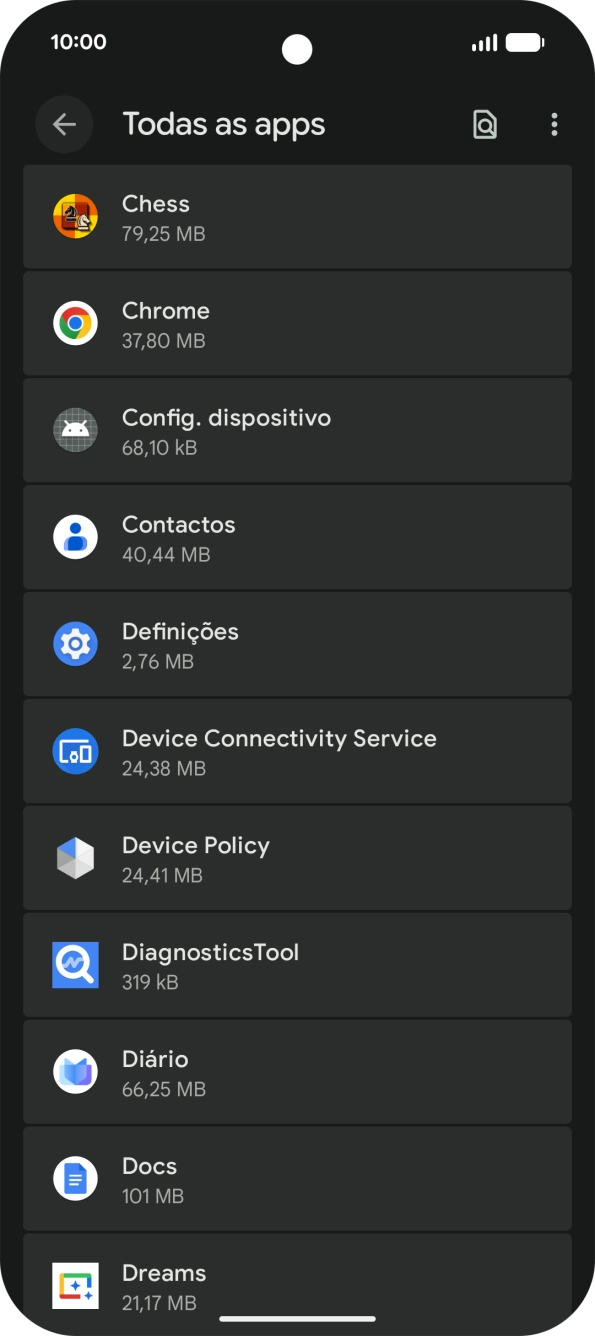The height and width of the screenshot is (1336, 595).
Task: Tap the Docs document icon
Action: (75, 1180)
